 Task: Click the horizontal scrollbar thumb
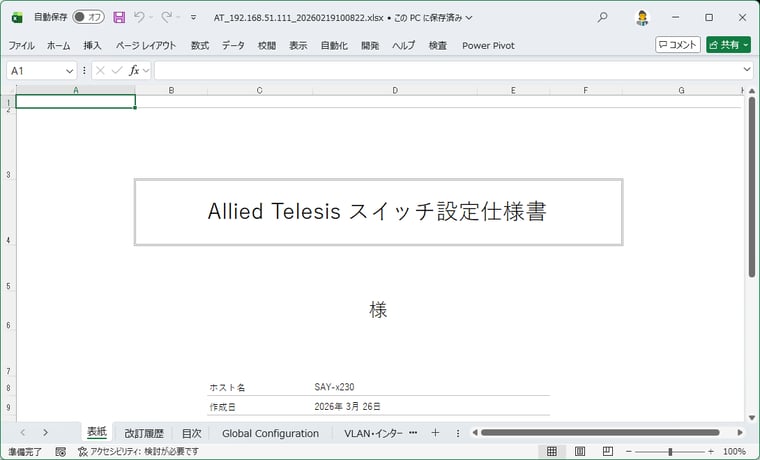[x=600, y=432]
